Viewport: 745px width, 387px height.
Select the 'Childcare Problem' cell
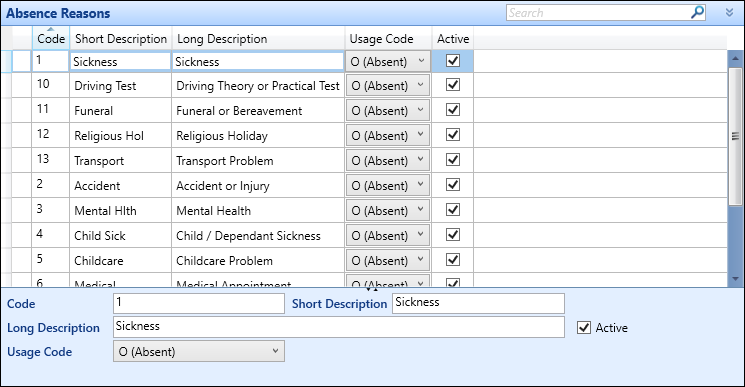tap(258, 260)
